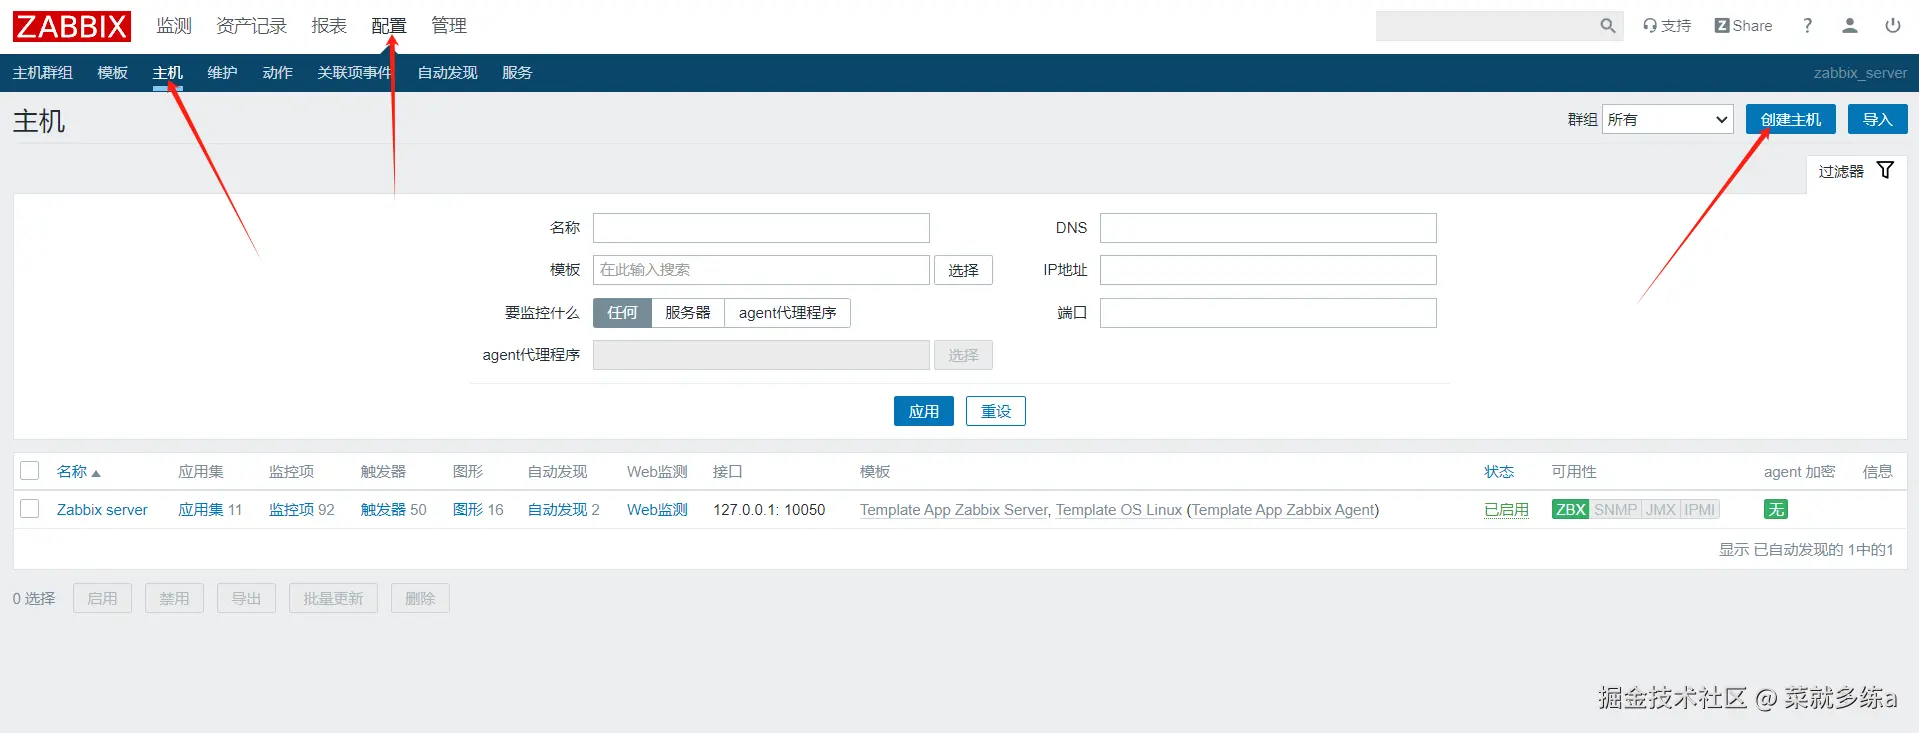Click the ZABBIX logo
This screenshot has width=1919, height=733.
(72, 26)
